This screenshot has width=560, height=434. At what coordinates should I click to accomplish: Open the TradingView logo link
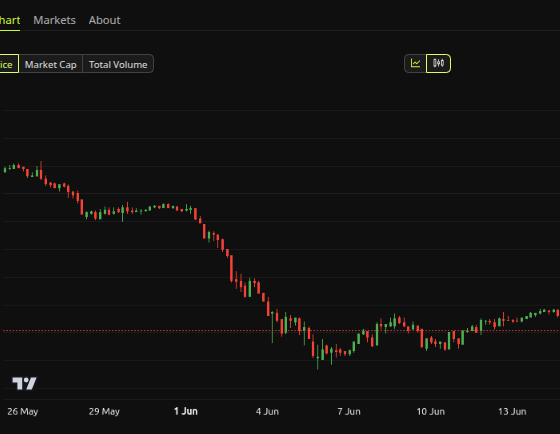(24, 383)
